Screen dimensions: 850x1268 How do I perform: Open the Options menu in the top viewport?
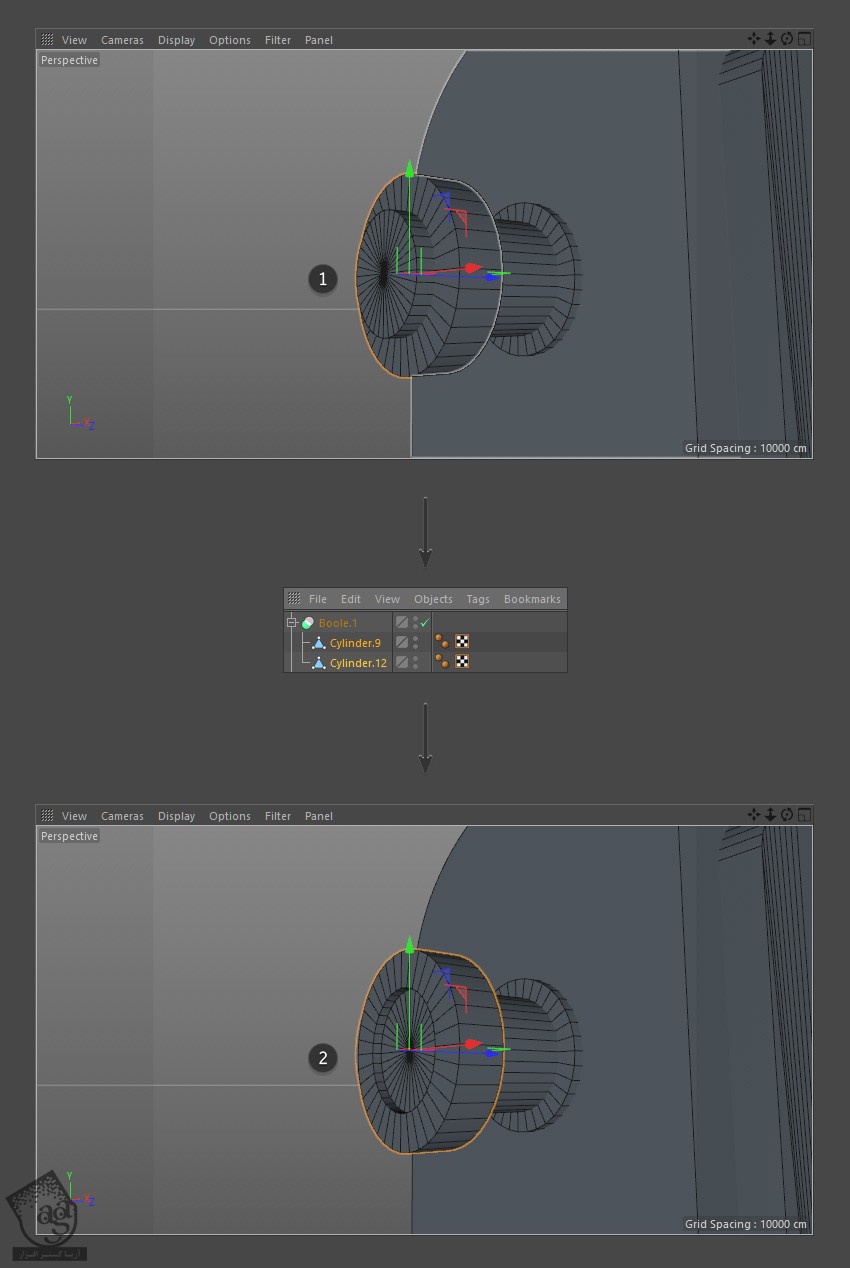pos(230,40)
